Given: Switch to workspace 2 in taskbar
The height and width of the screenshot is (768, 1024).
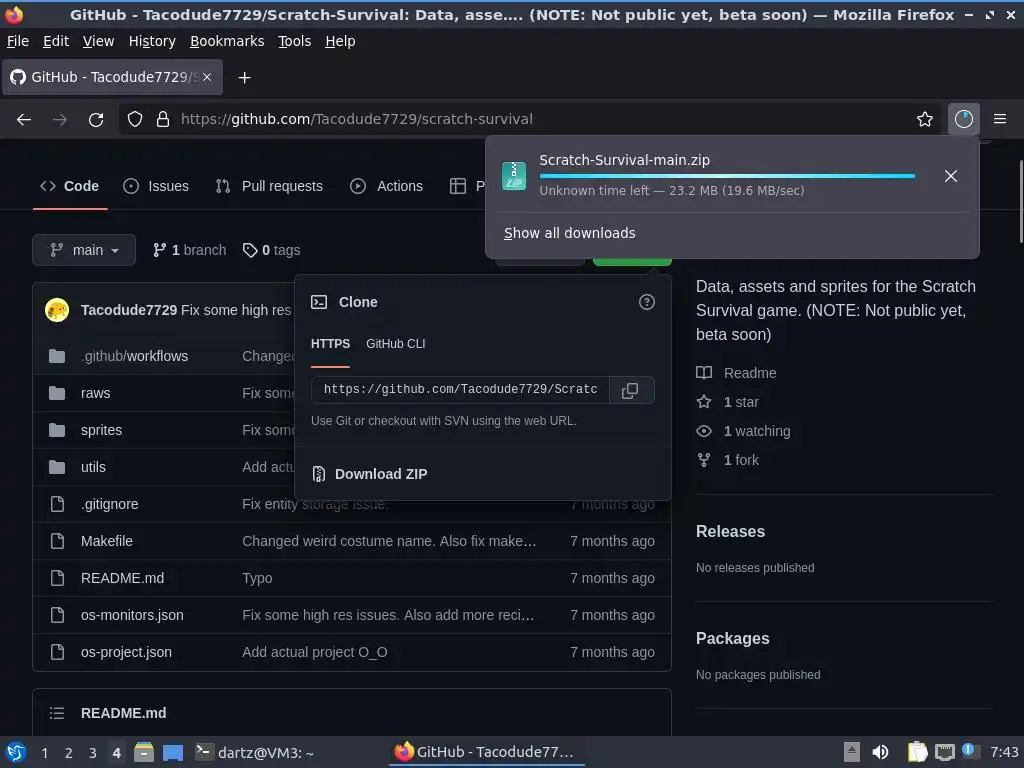Looking at the screenshot, I should pos(69,753).
